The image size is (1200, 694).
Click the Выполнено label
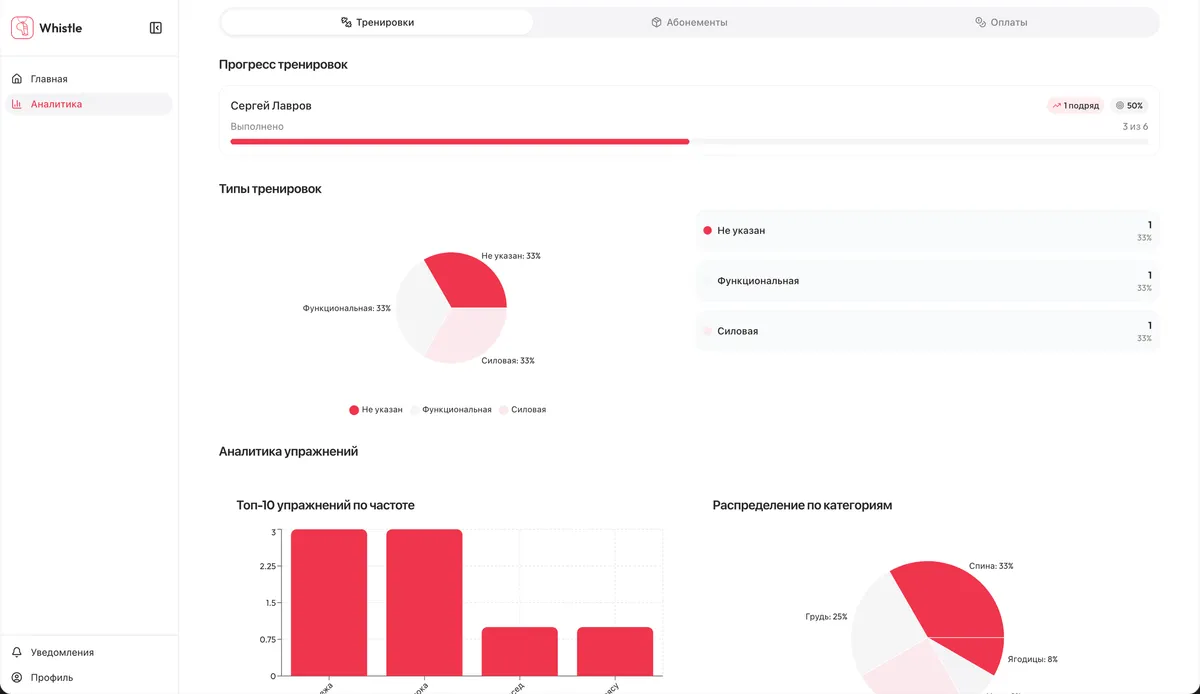tap(257, 127)
